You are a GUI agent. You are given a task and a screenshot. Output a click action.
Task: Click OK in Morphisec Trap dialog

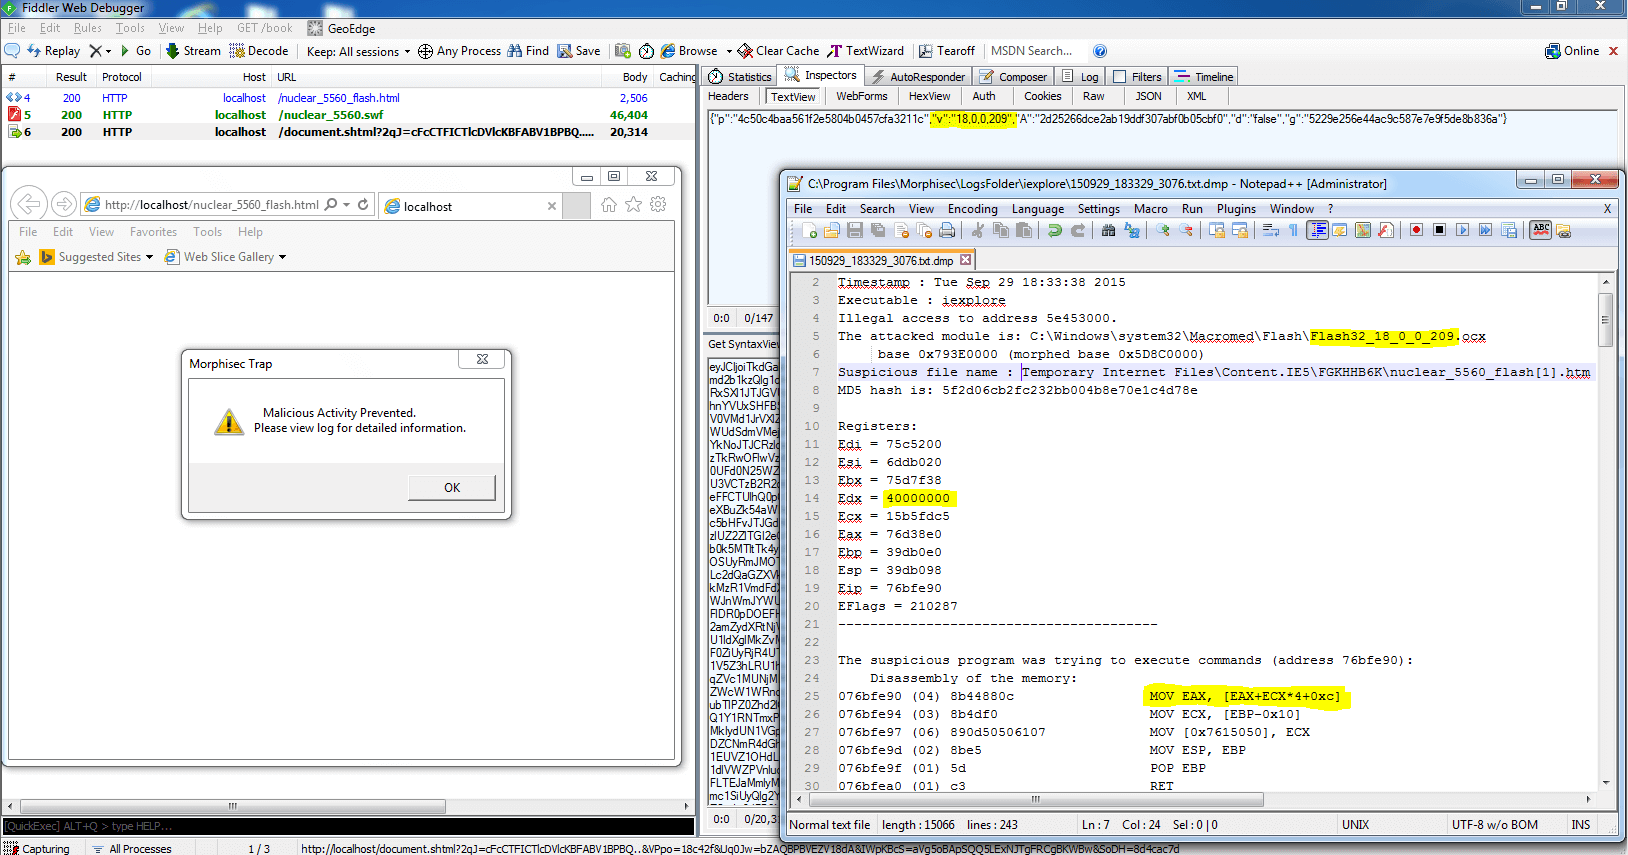point(452,487)
